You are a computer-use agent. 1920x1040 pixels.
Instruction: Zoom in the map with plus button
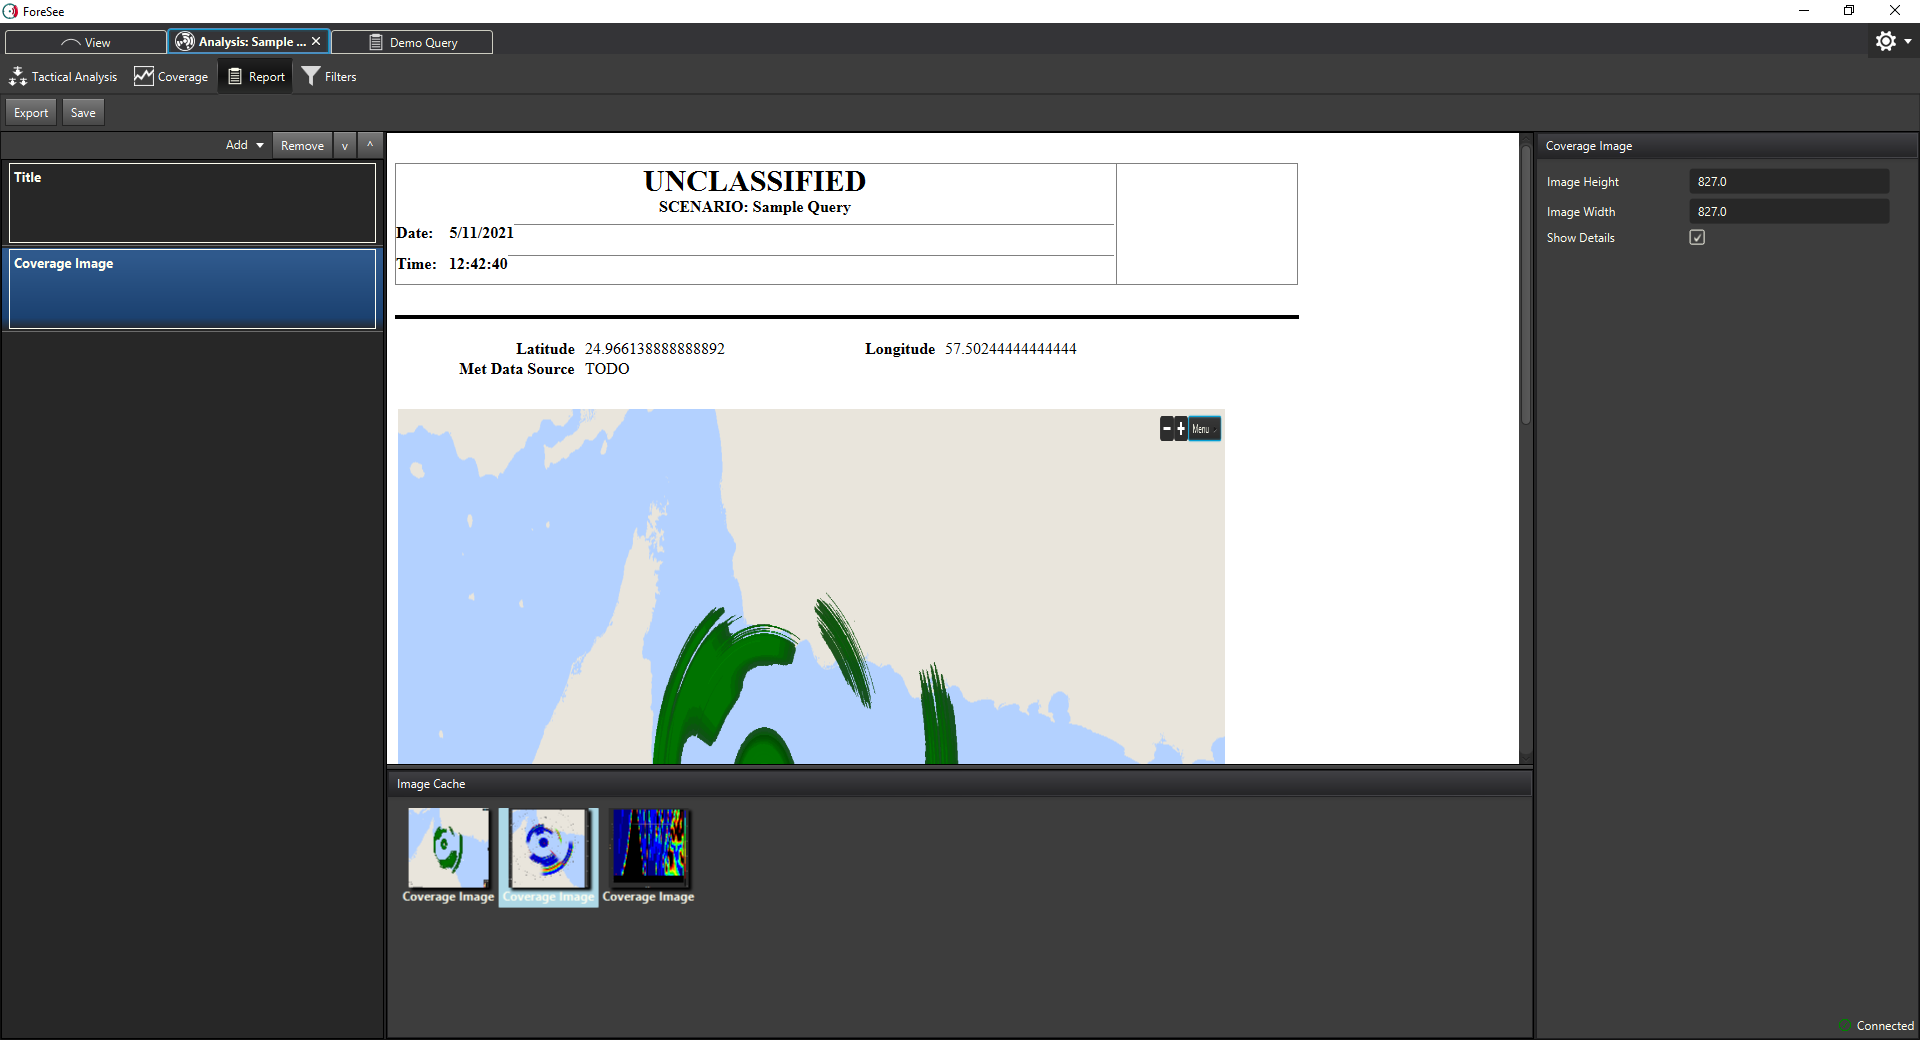[x=1181, y=429]
